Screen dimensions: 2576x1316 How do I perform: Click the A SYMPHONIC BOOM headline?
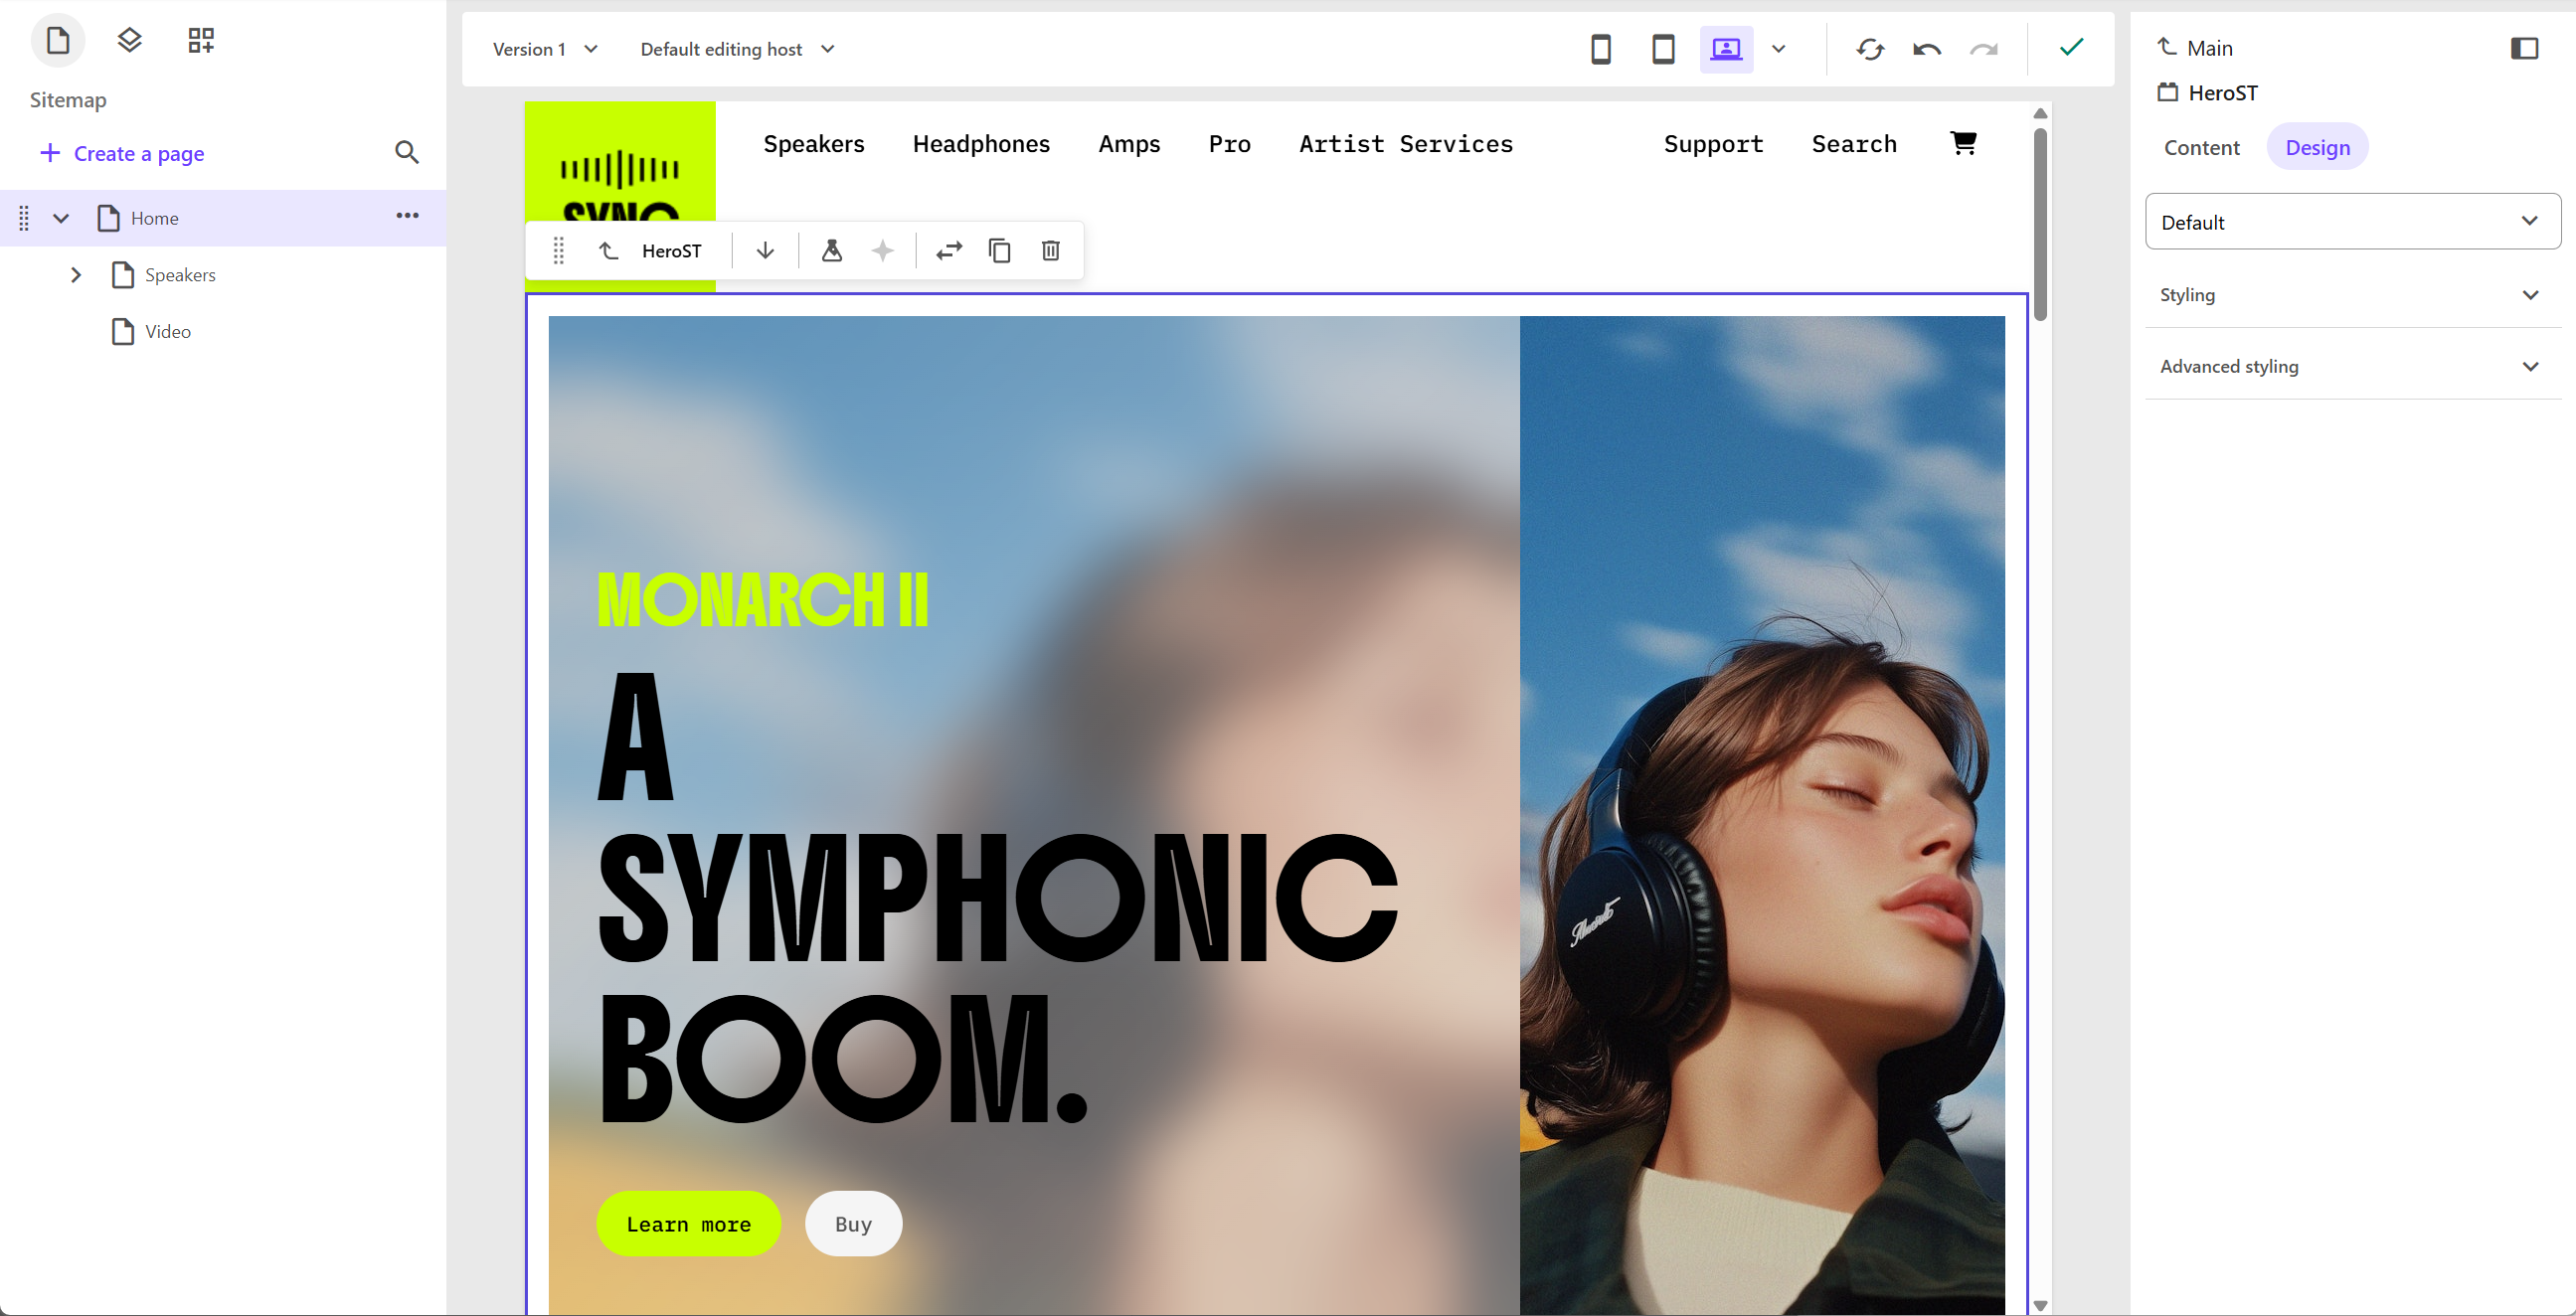pyautogui.click(x=996, y=897)
